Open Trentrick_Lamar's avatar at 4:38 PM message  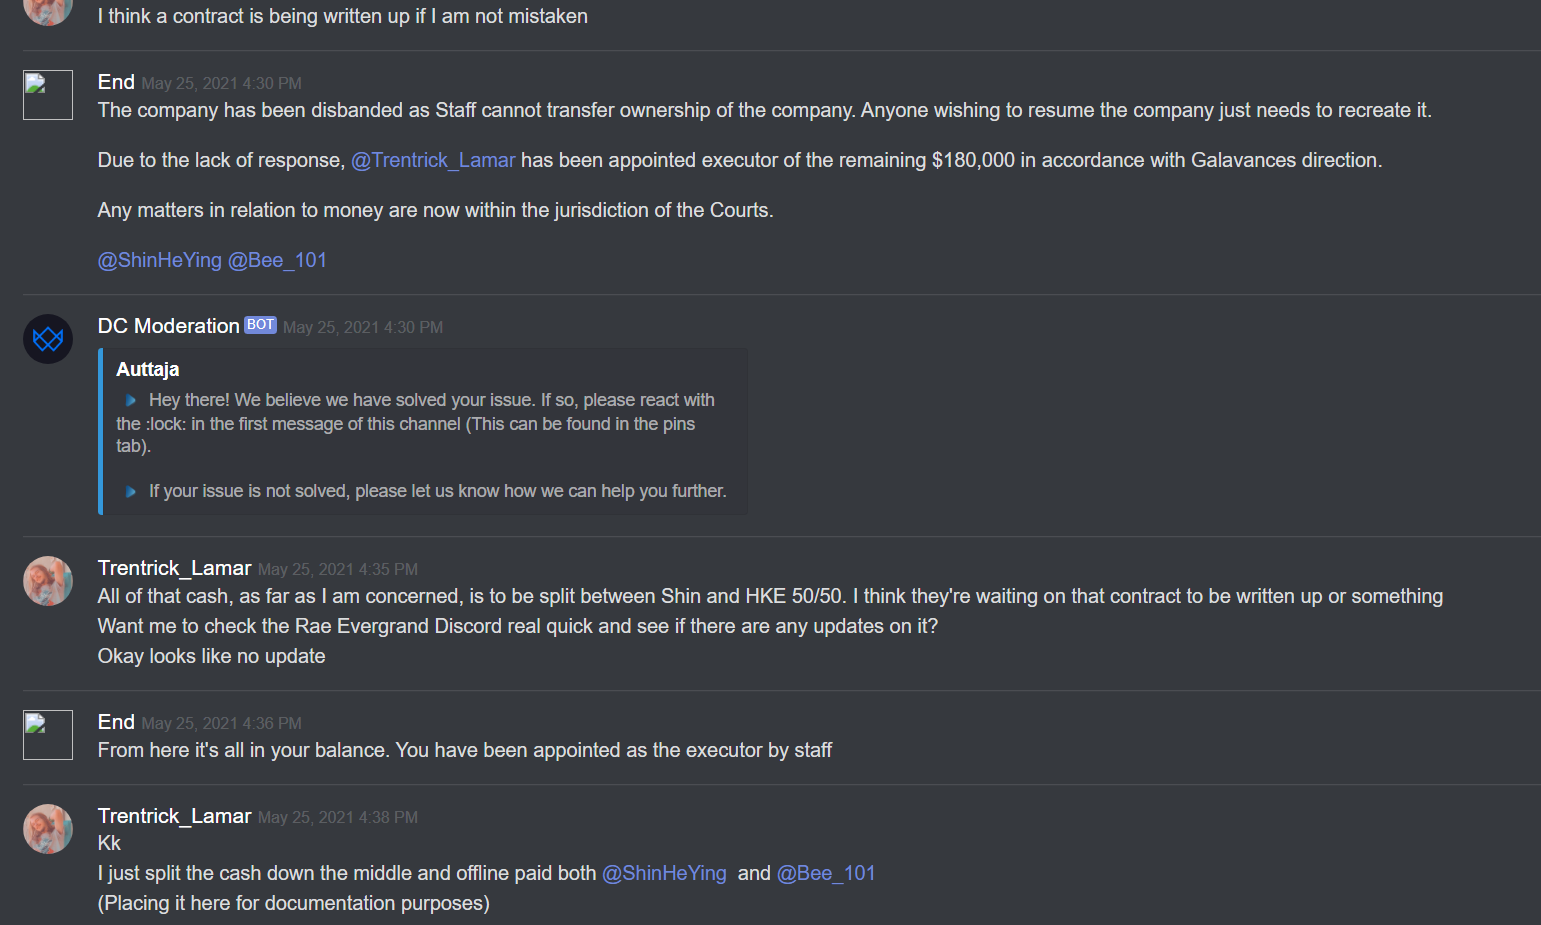[48, 829]
